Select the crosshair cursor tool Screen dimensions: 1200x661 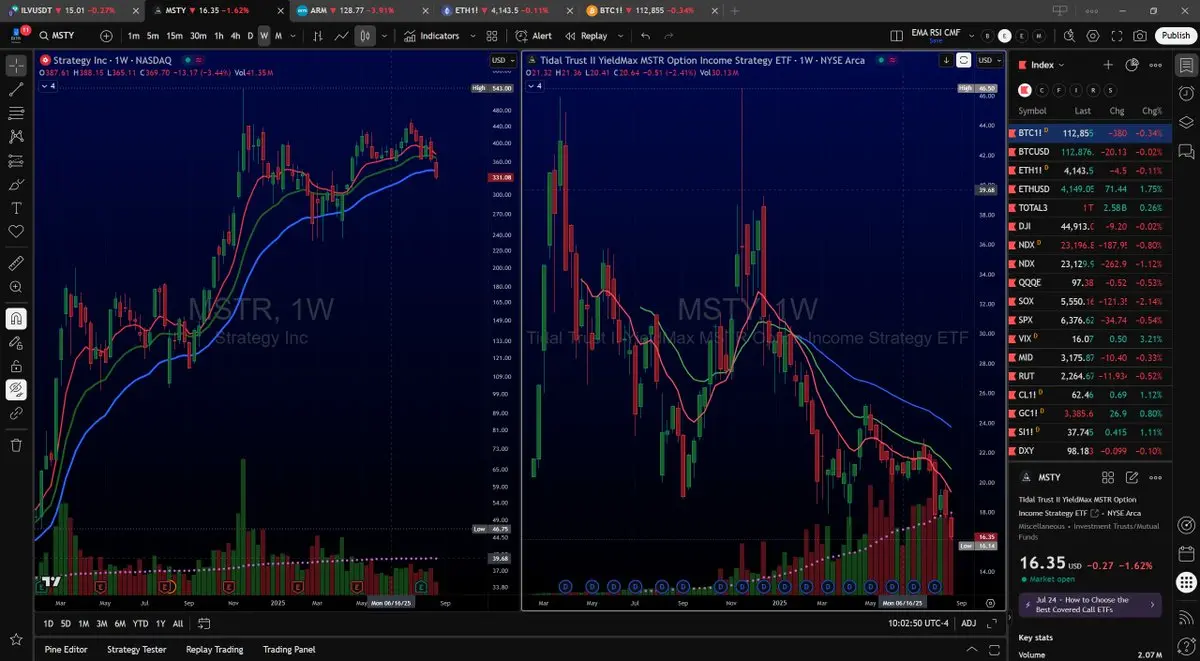pyautogui.click(x=16, y=66)
